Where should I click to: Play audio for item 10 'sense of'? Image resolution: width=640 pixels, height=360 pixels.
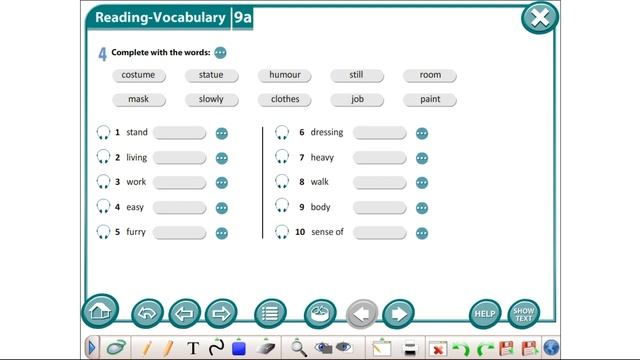[282, 232]
